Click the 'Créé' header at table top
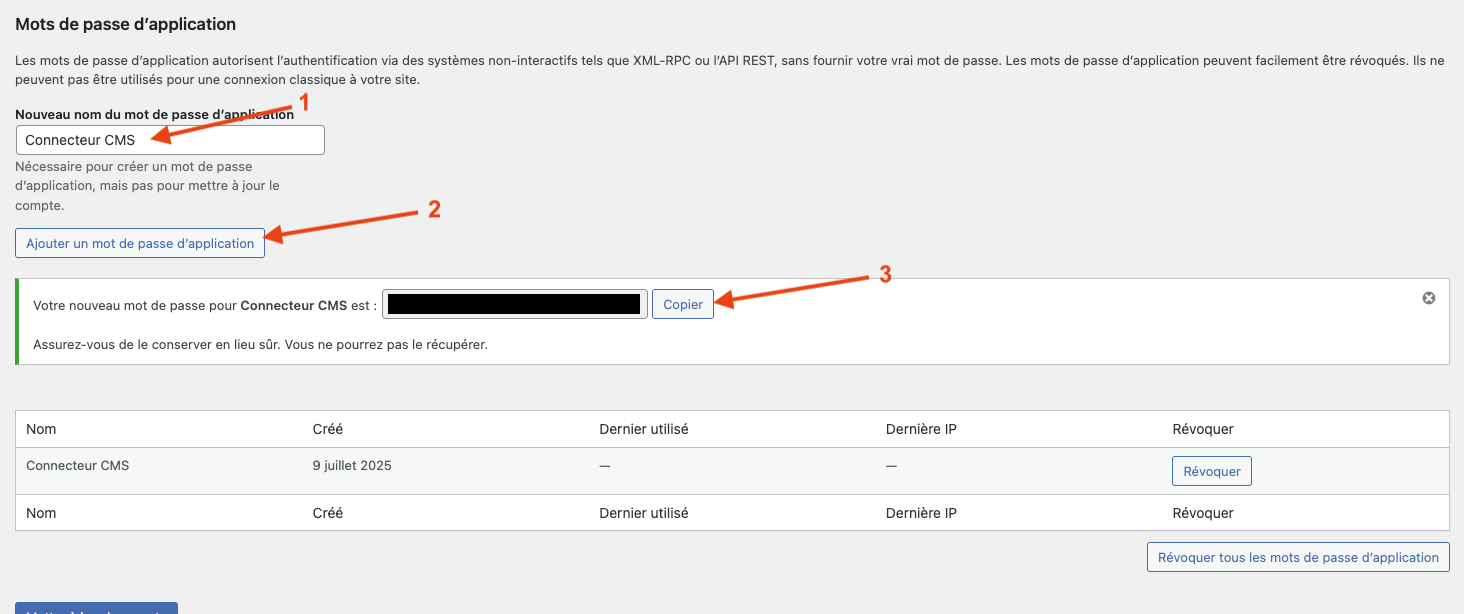 (x=327, y=429)
